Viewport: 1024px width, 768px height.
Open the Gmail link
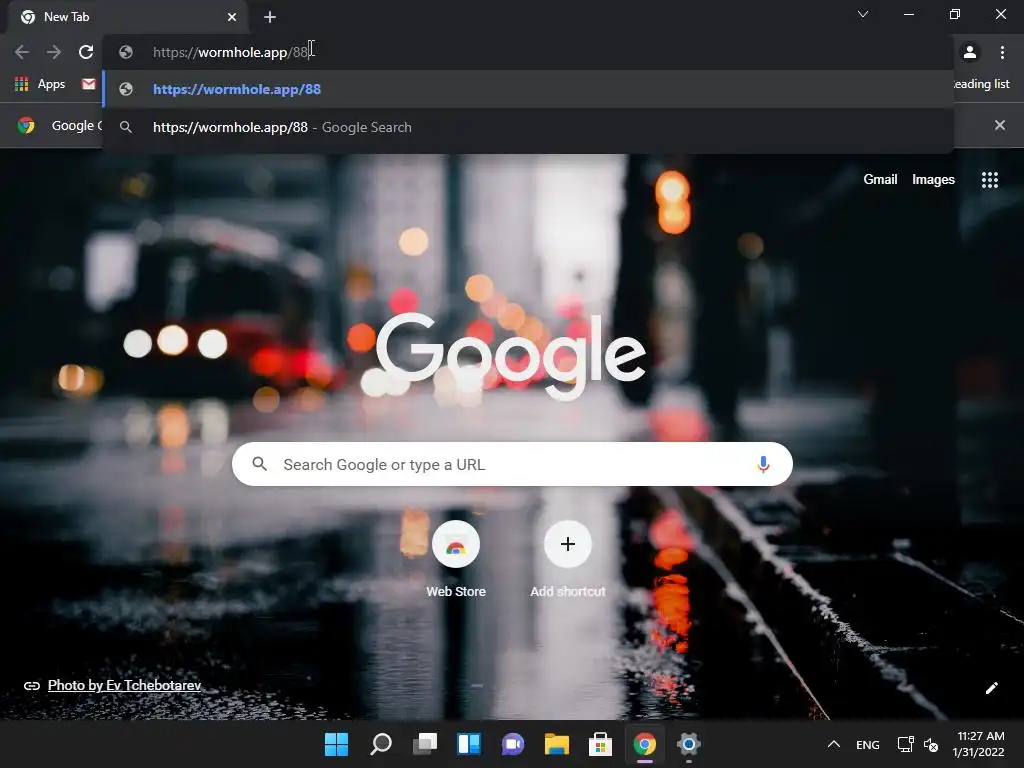tap(880, 180)
